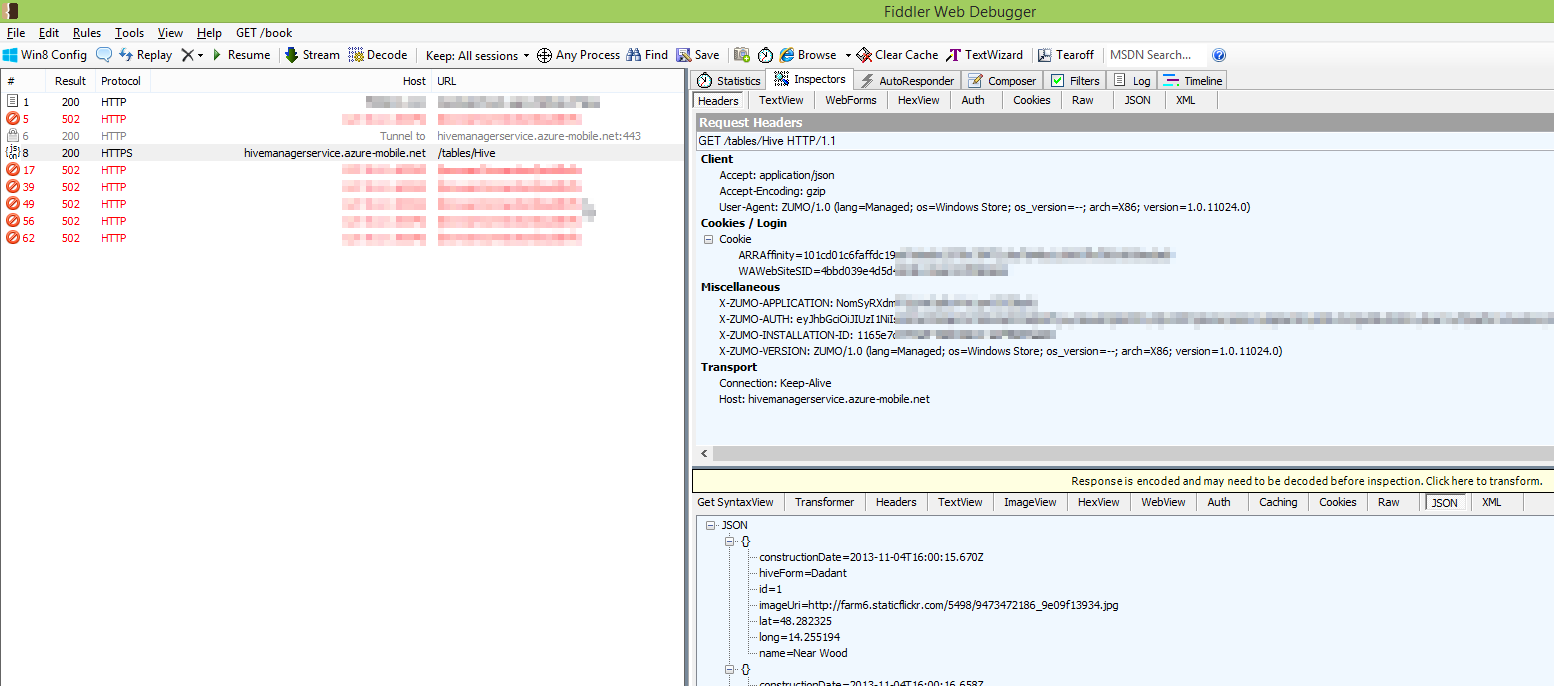1554x686 pixels.
Task: Click the Remove sessions X icon
Action: (187, 55)
